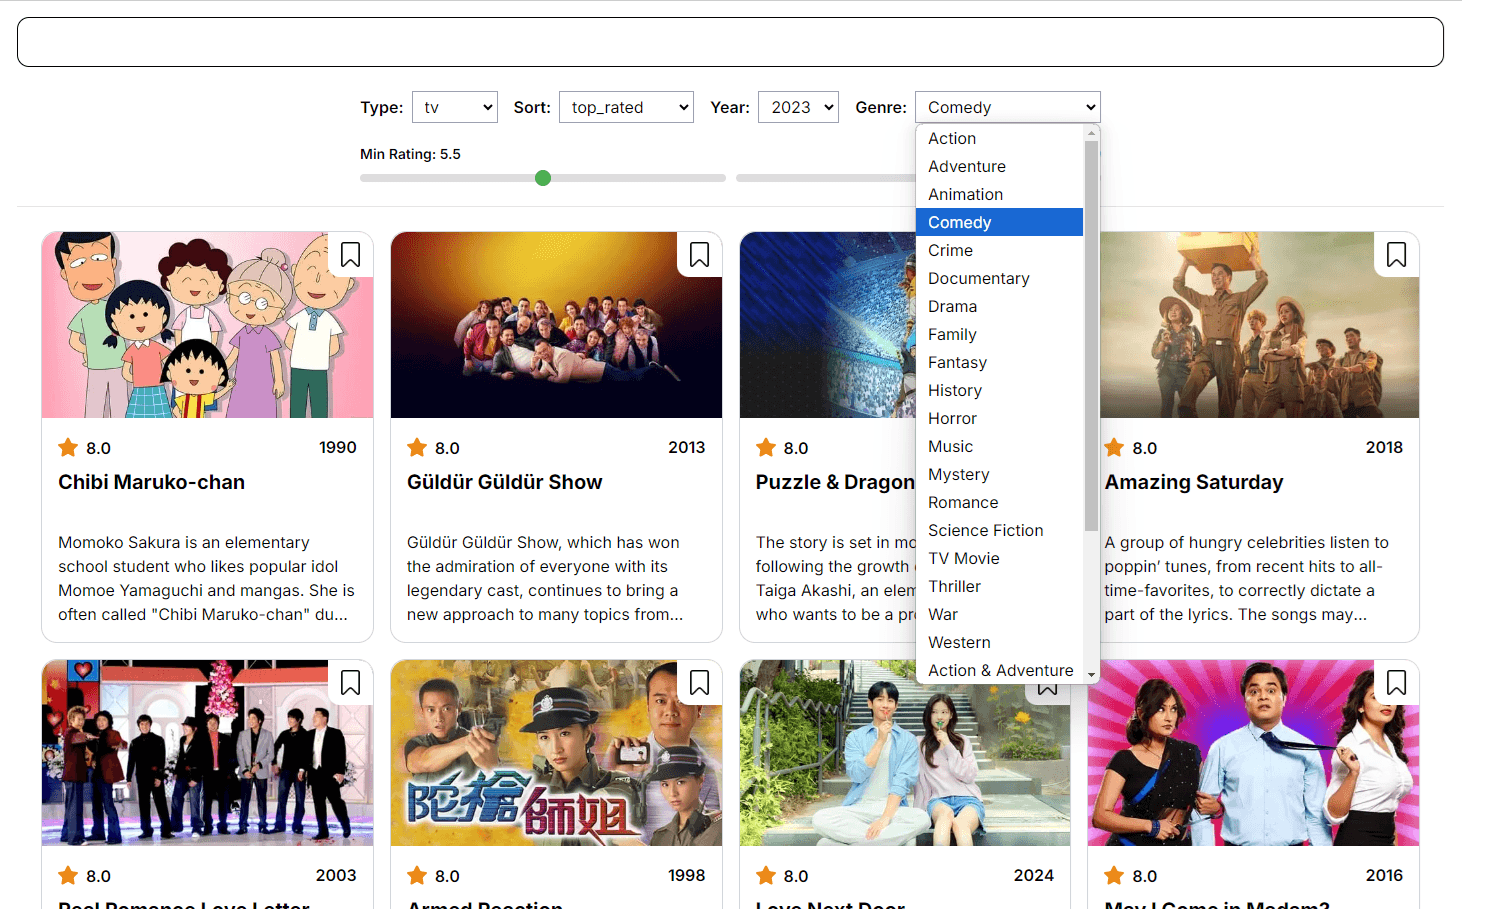The image size is (1494, 909).
Task: Open the Chibi Maruko-chan title link
Action: pyautogui.click(x=151, y=482)
